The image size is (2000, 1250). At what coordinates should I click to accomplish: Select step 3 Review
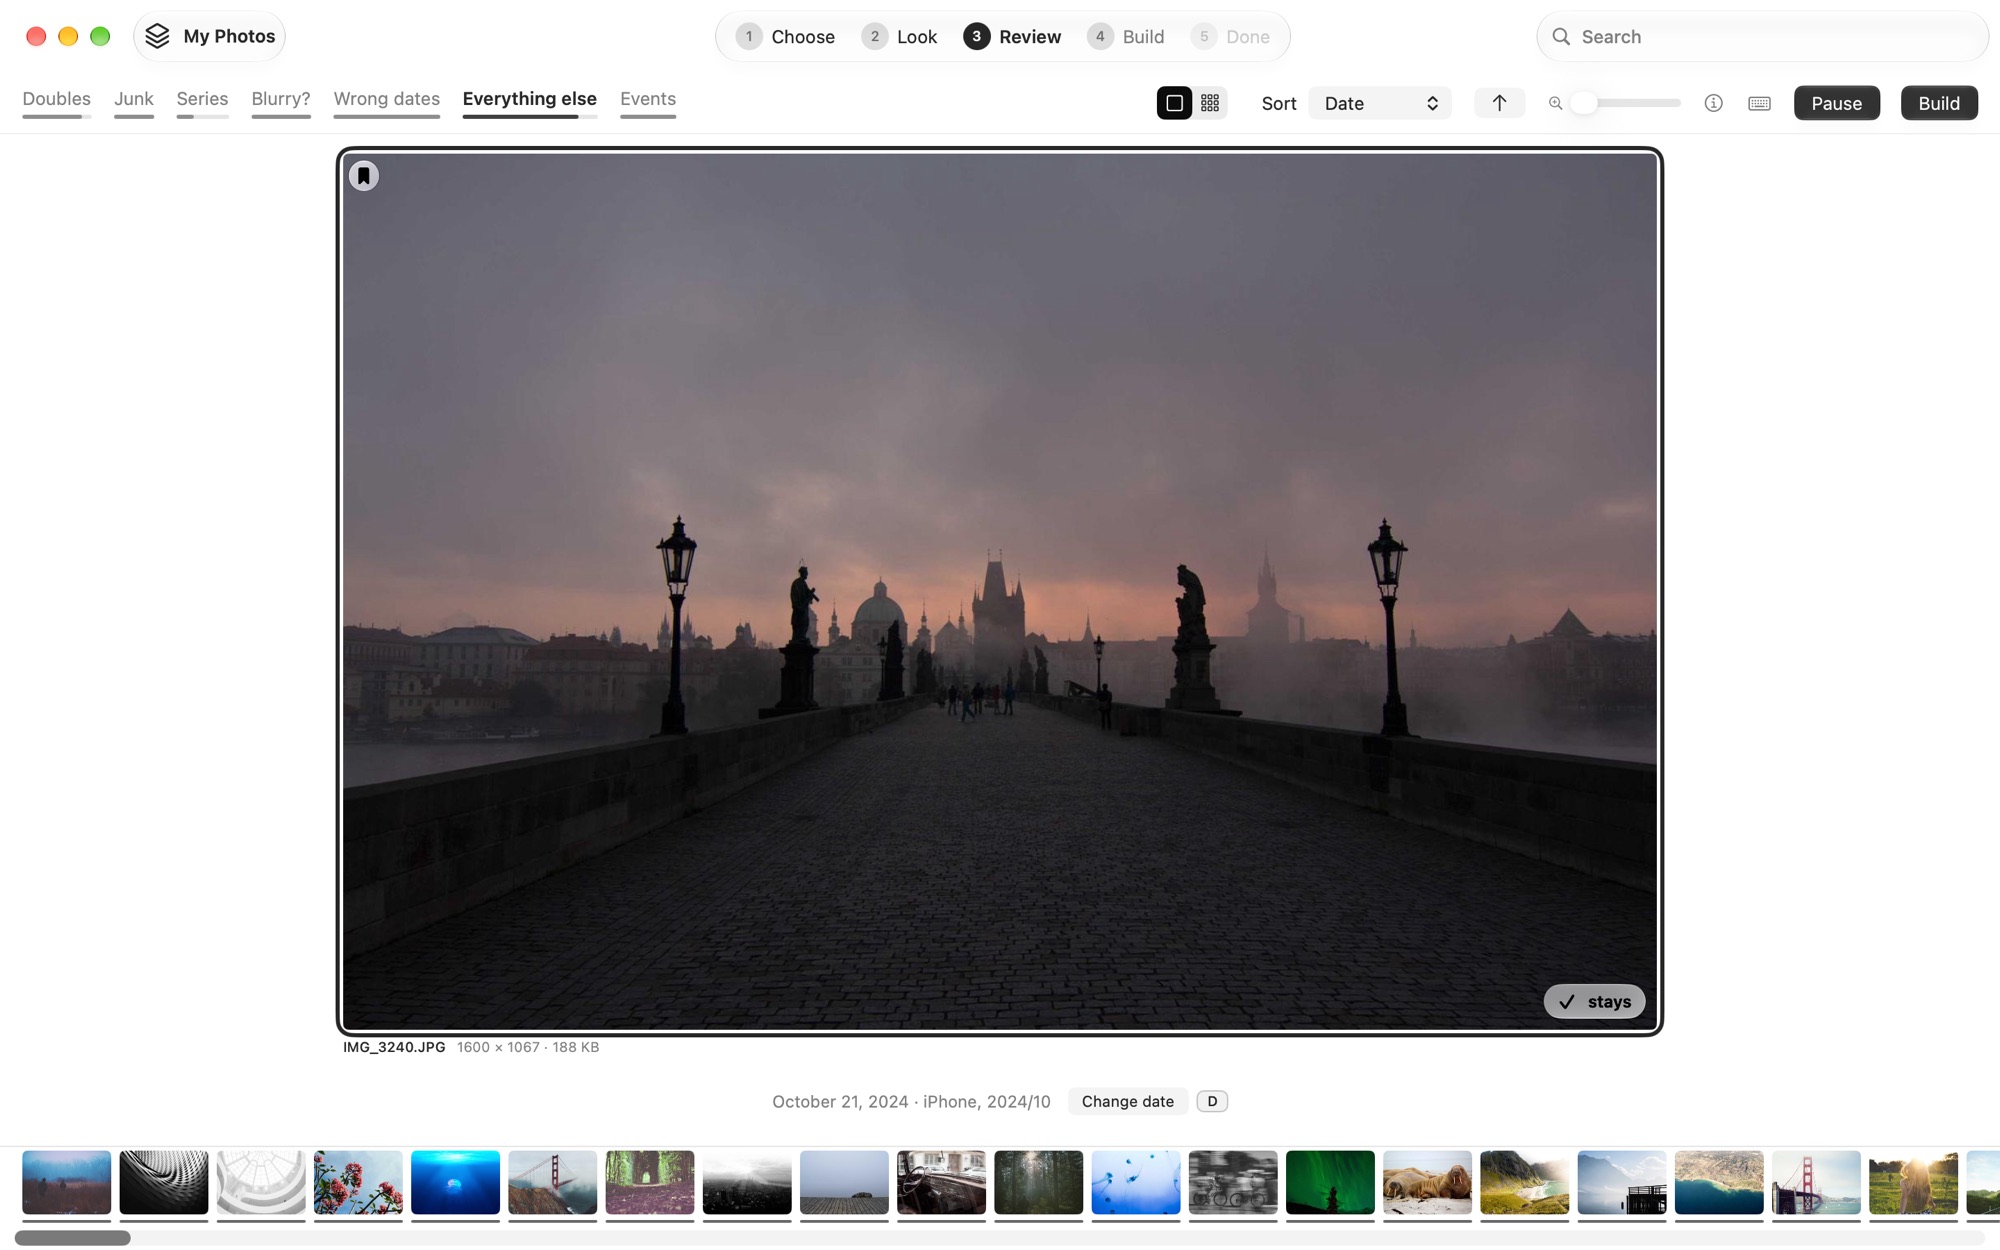1012,37
